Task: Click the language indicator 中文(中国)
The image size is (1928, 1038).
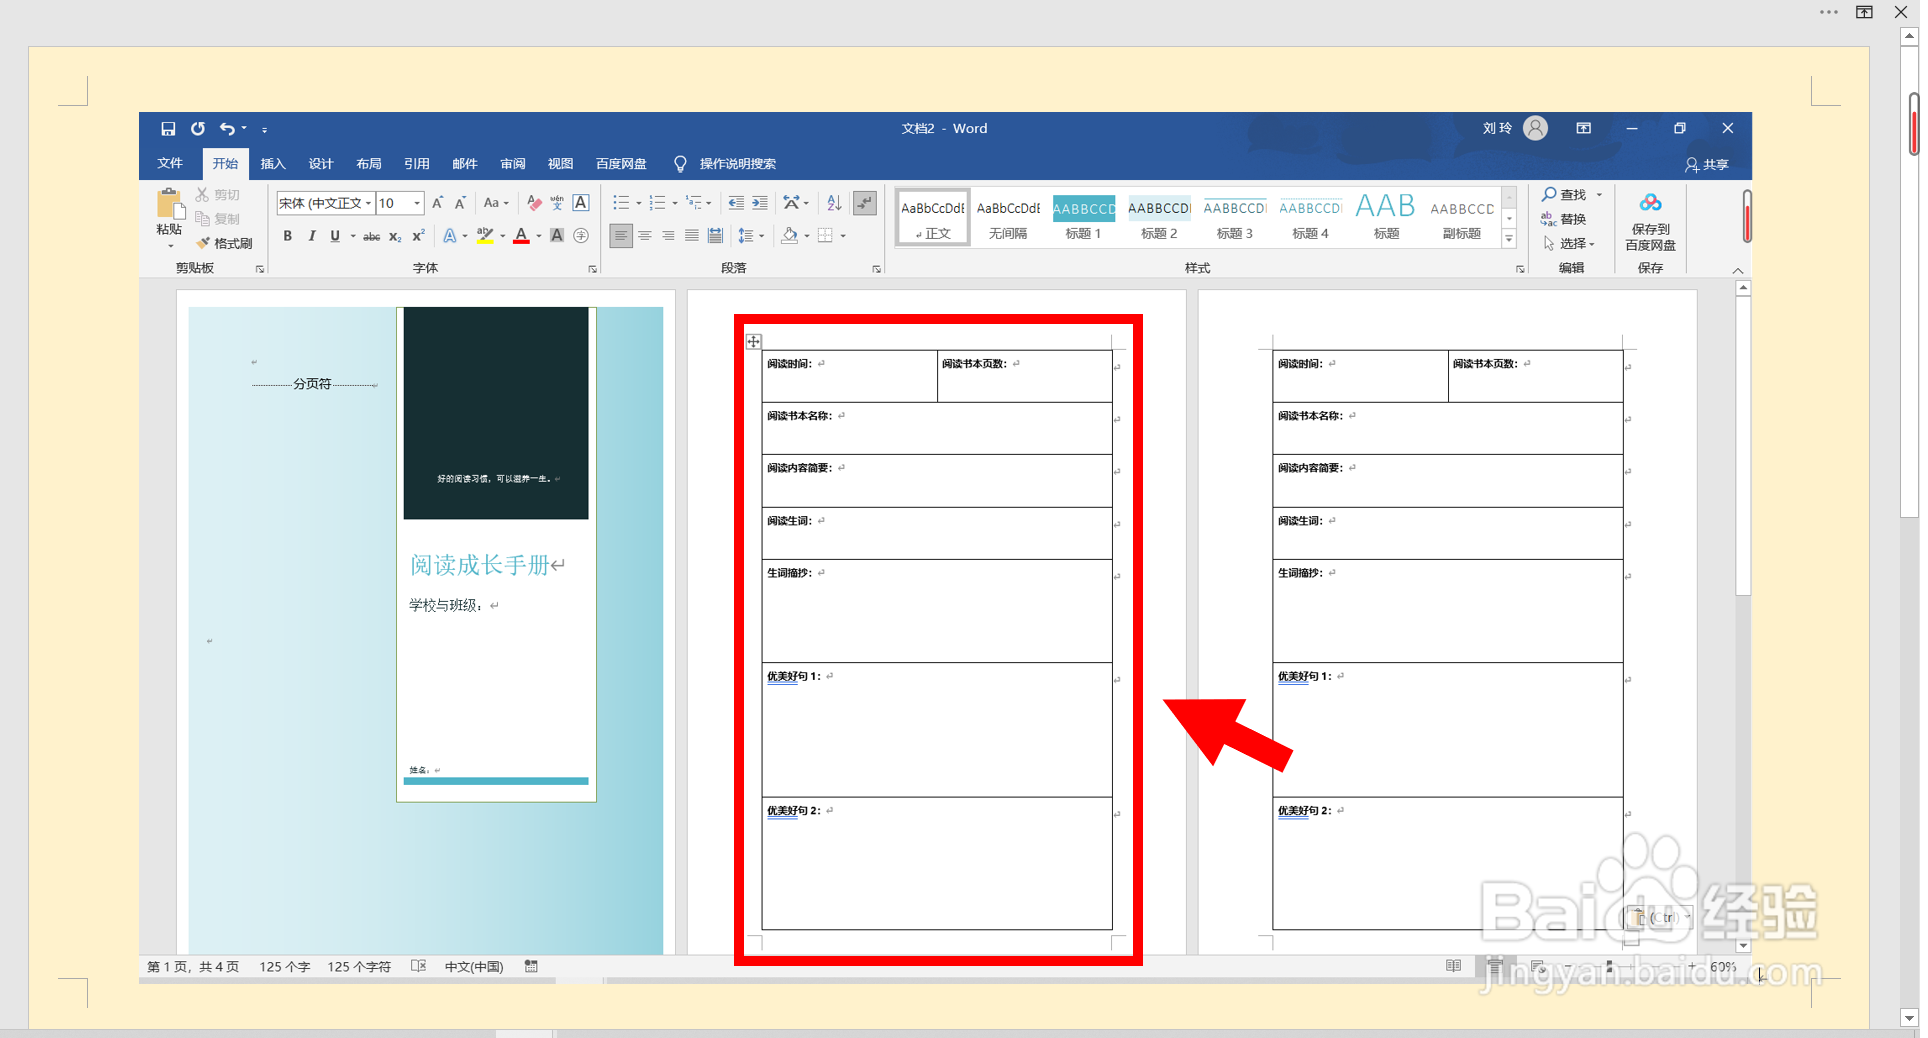Action: pos(474,967)
